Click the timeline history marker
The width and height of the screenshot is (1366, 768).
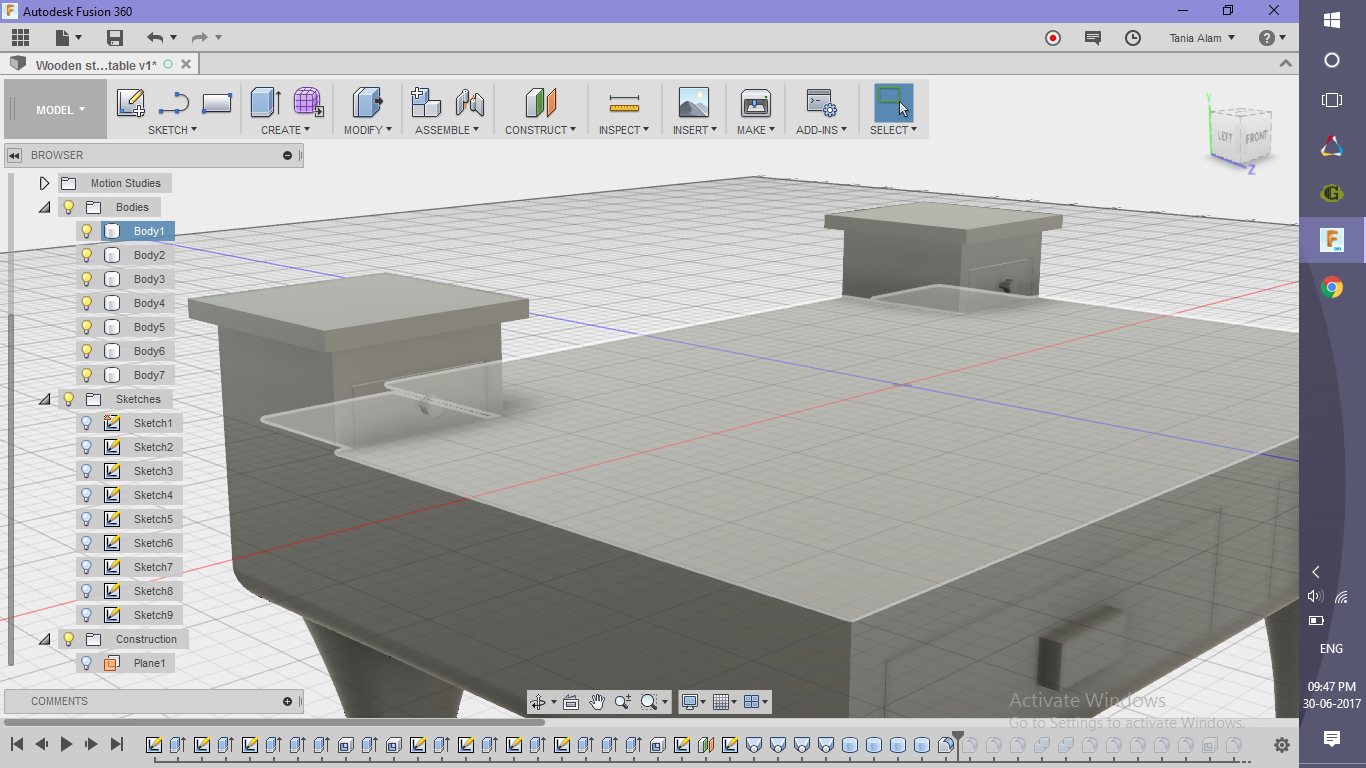(958, 743)
